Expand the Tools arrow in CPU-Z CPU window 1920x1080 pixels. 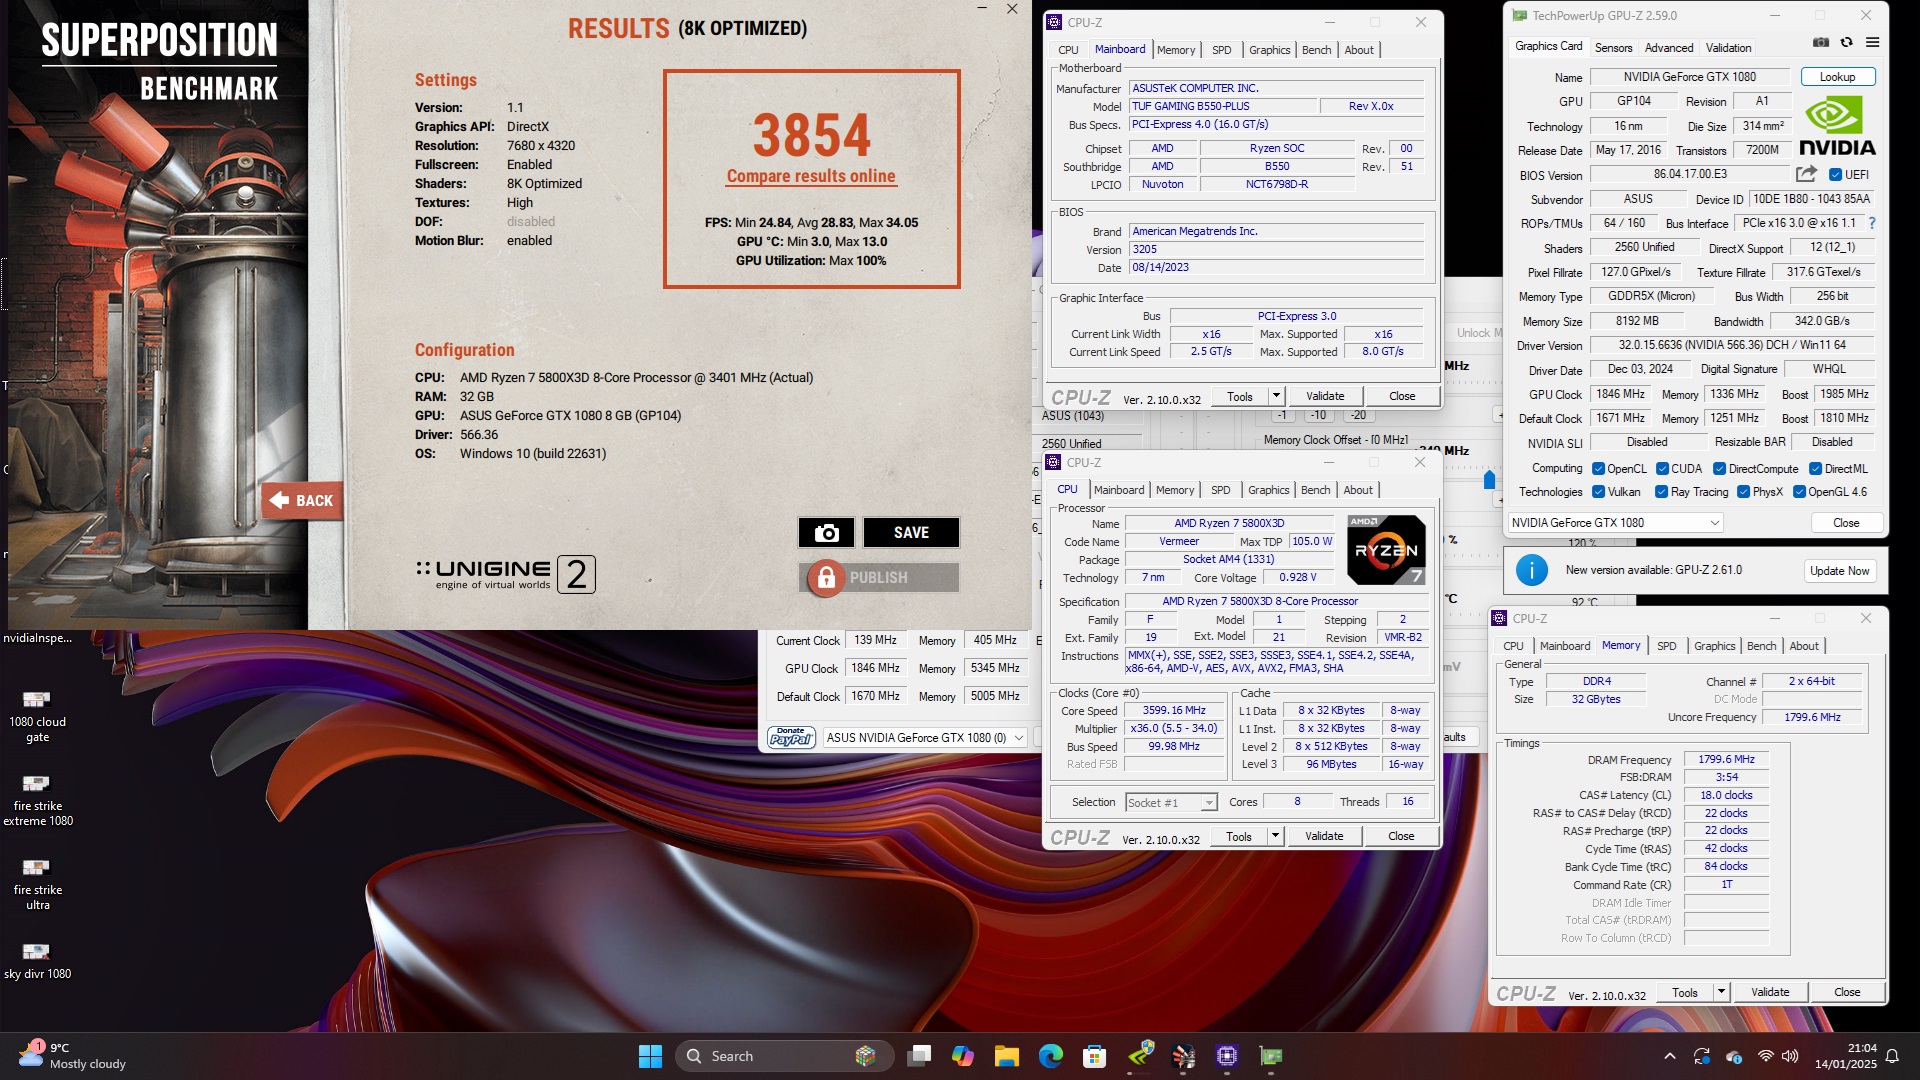1274,836
